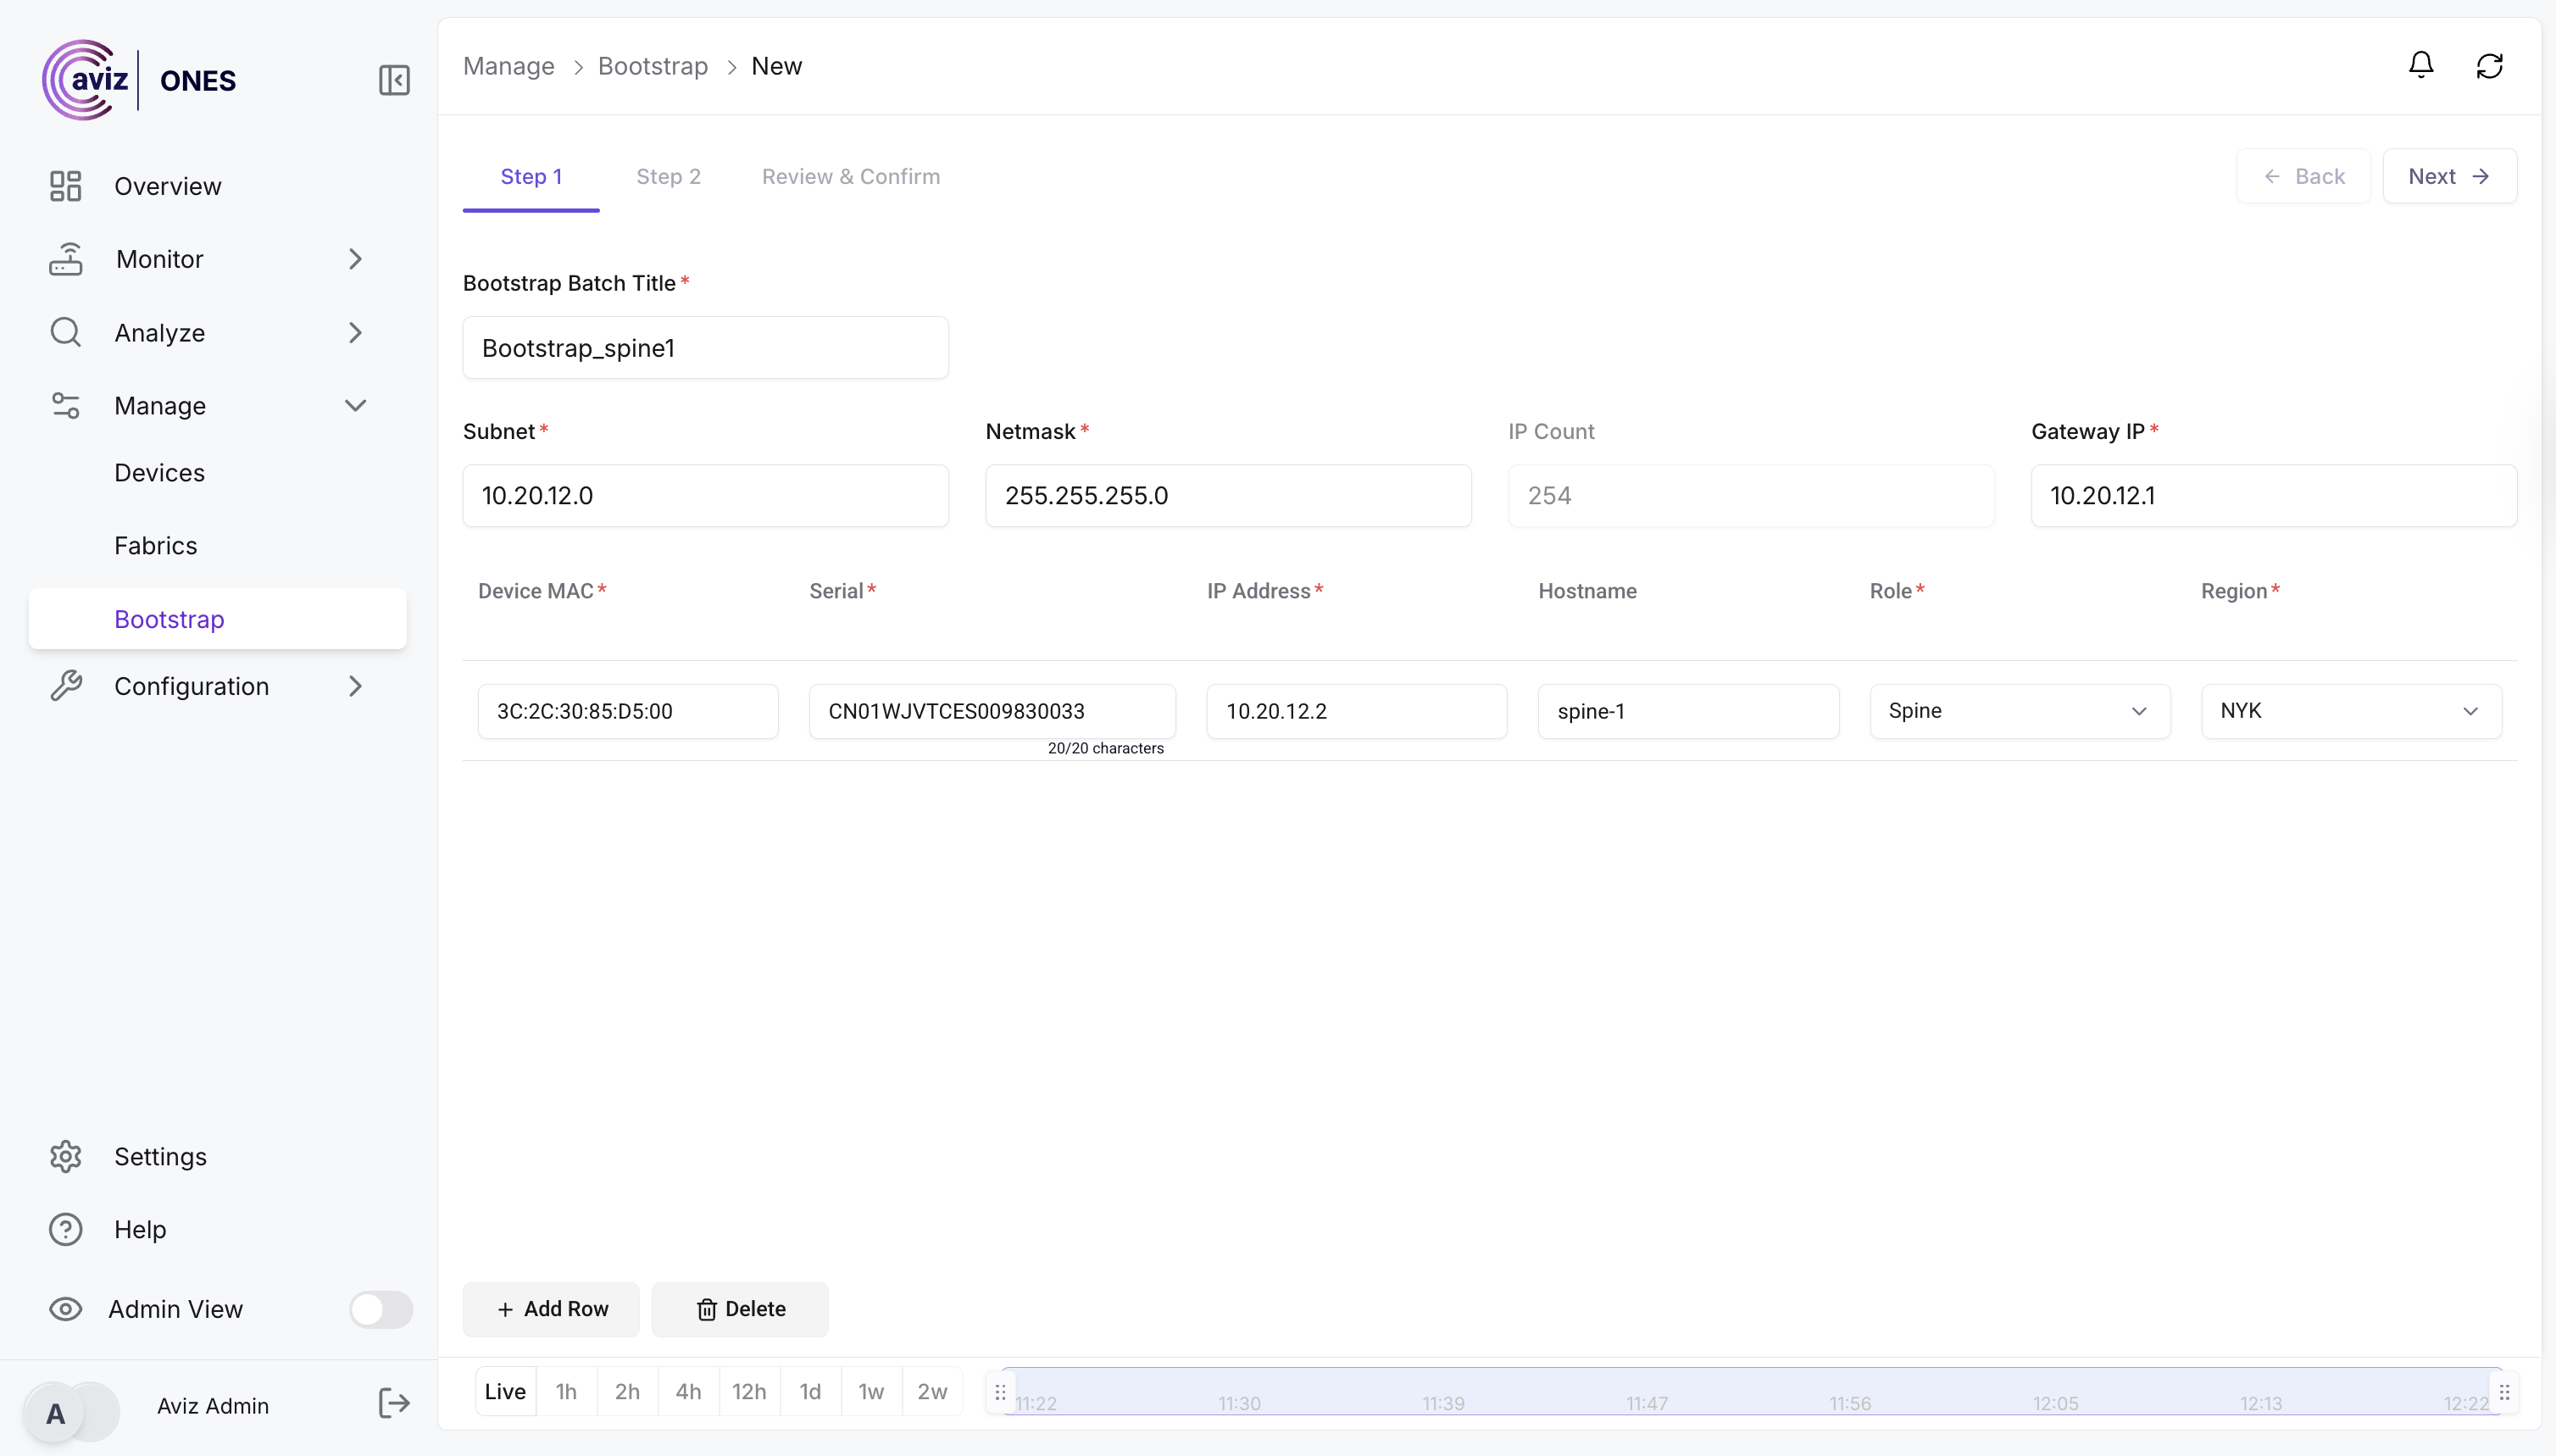Click the refresh icon
2556x1456 pixels.
click(x=2489, y=66)
